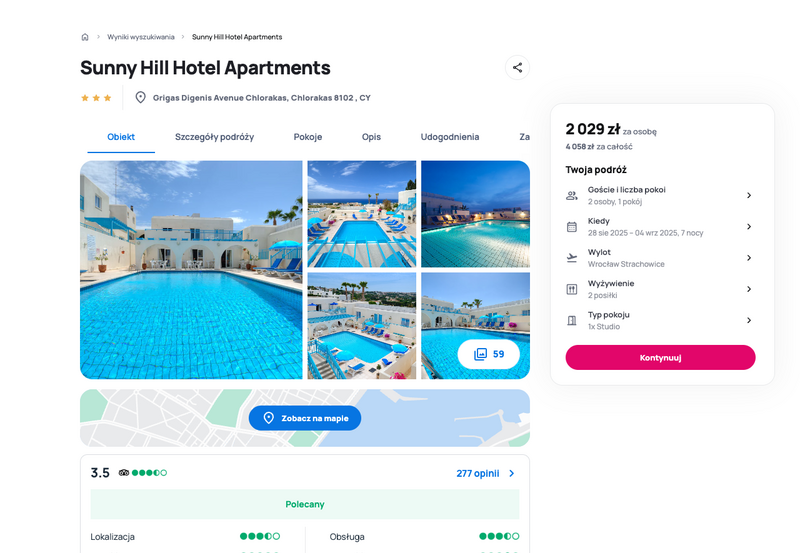Click the calendar icon next to Kiedy
This screenshot has height=553, width=800.
pyautogui.click(x=572, y=227)
